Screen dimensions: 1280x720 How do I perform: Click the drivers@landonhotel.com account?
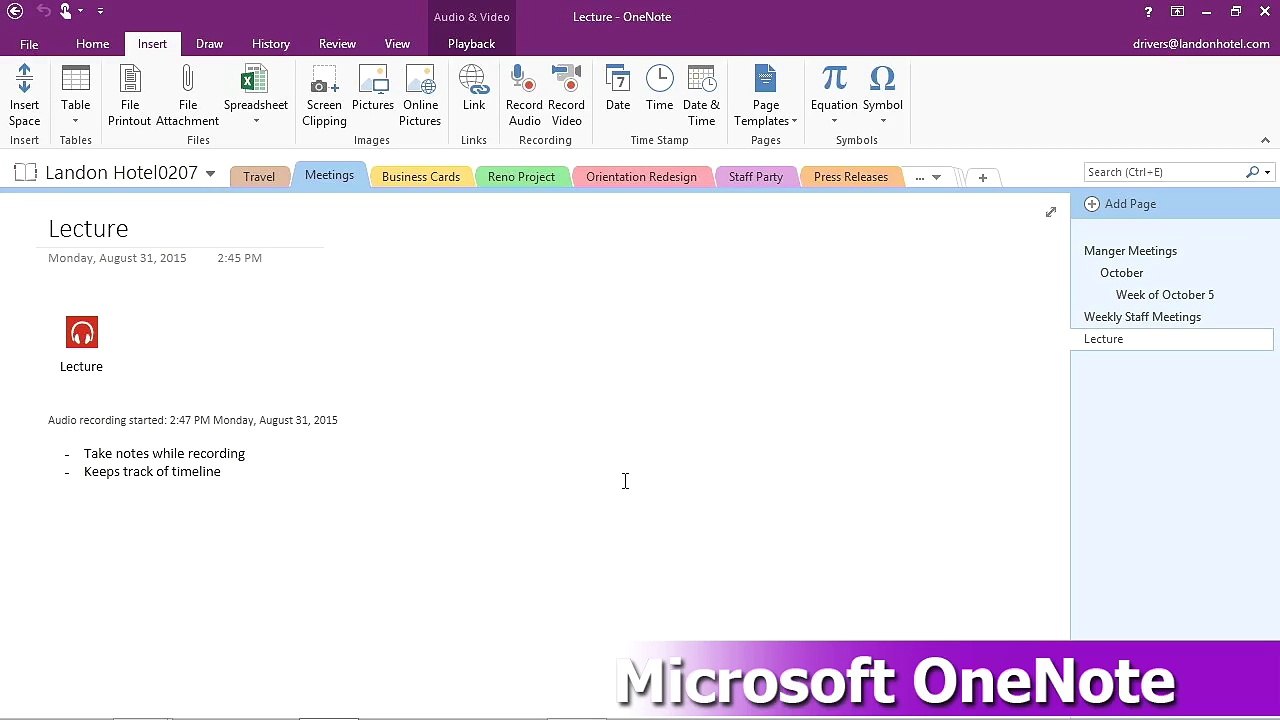[x=1201, y=44]
